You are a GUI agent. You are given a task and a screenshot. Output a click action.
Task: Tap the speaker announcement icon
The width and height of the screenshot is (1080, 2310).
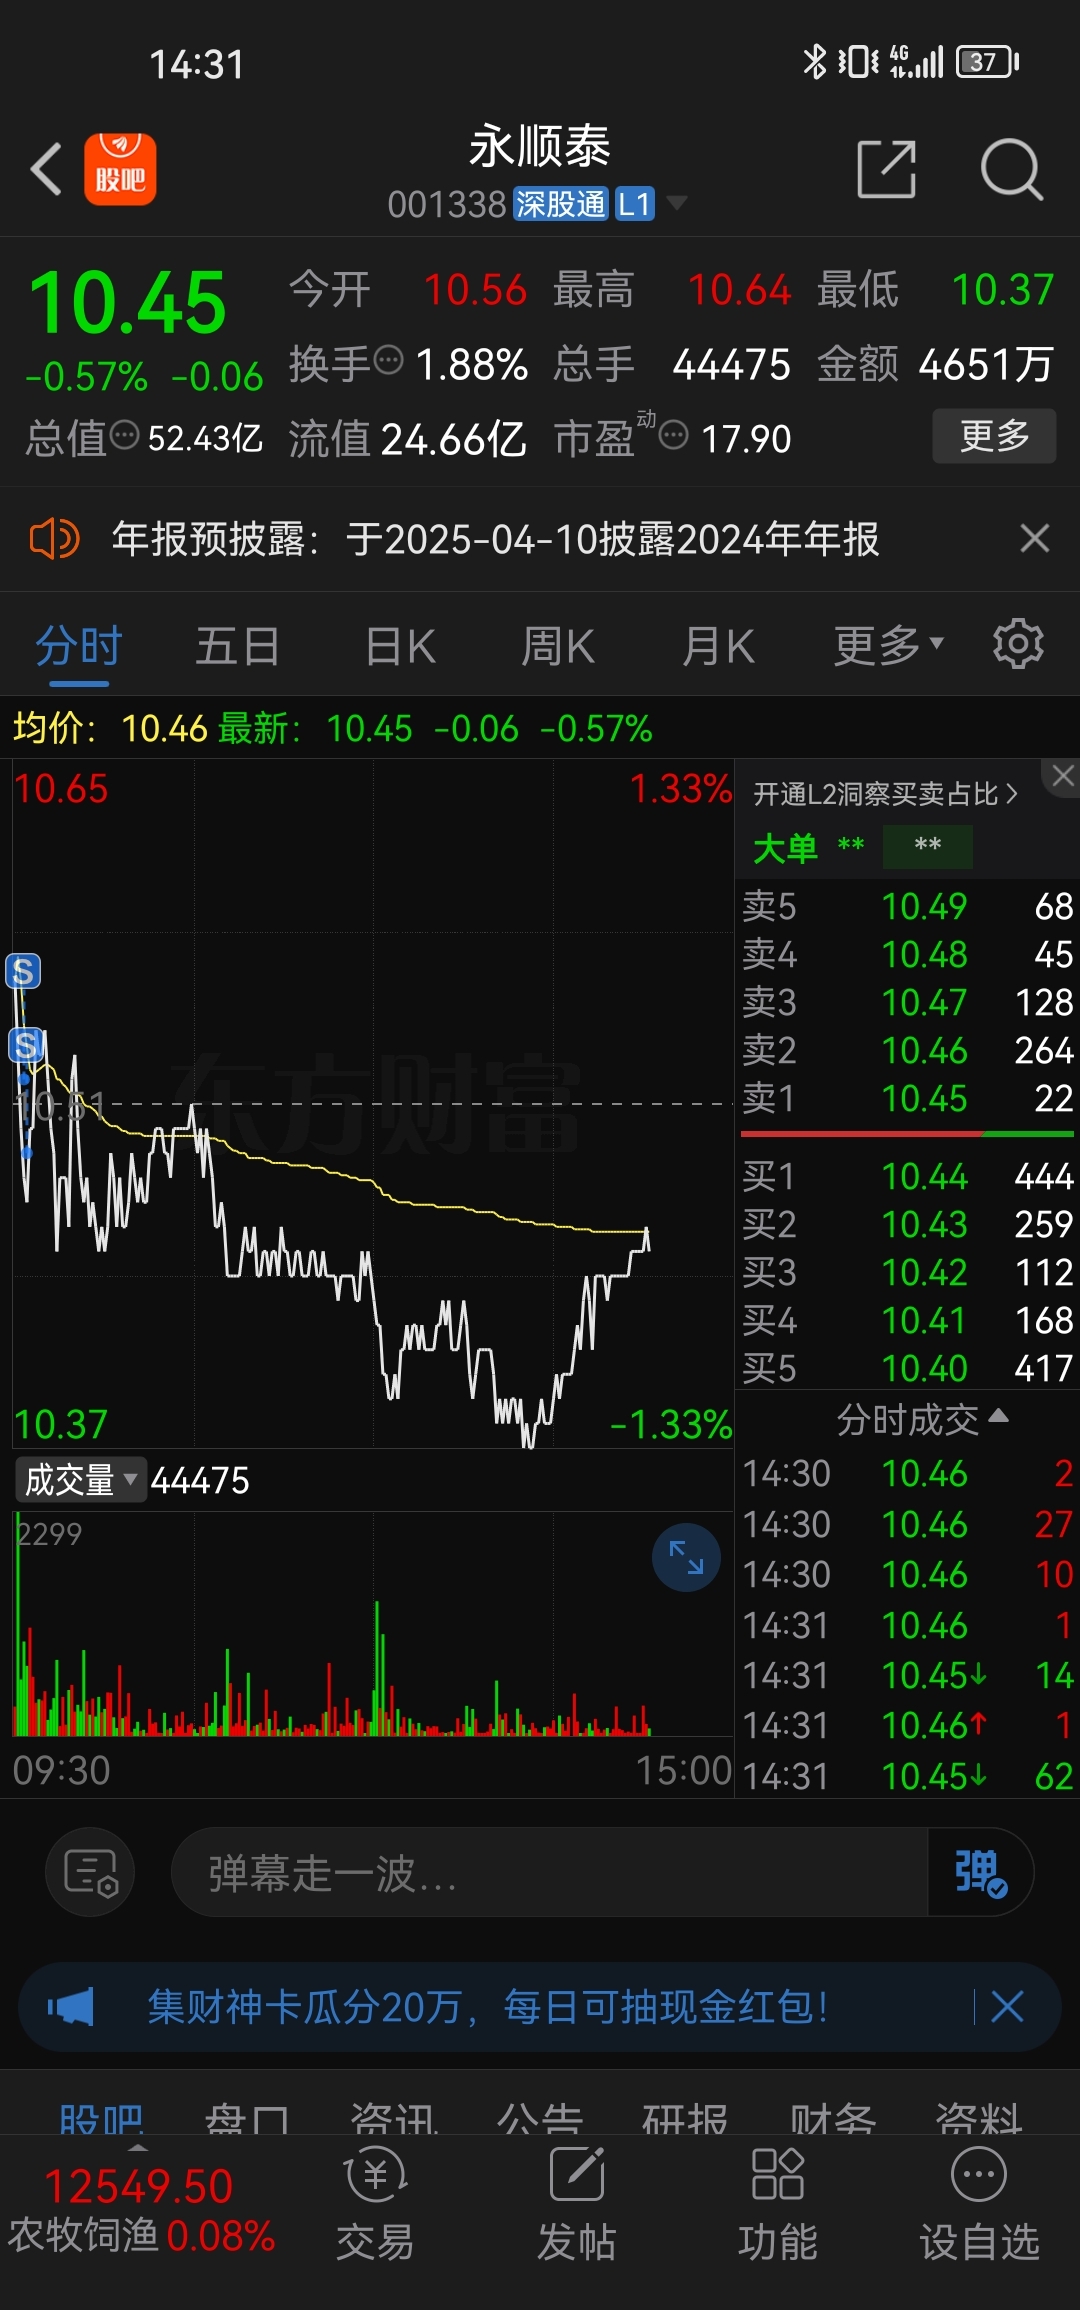[x=54, y=539]
